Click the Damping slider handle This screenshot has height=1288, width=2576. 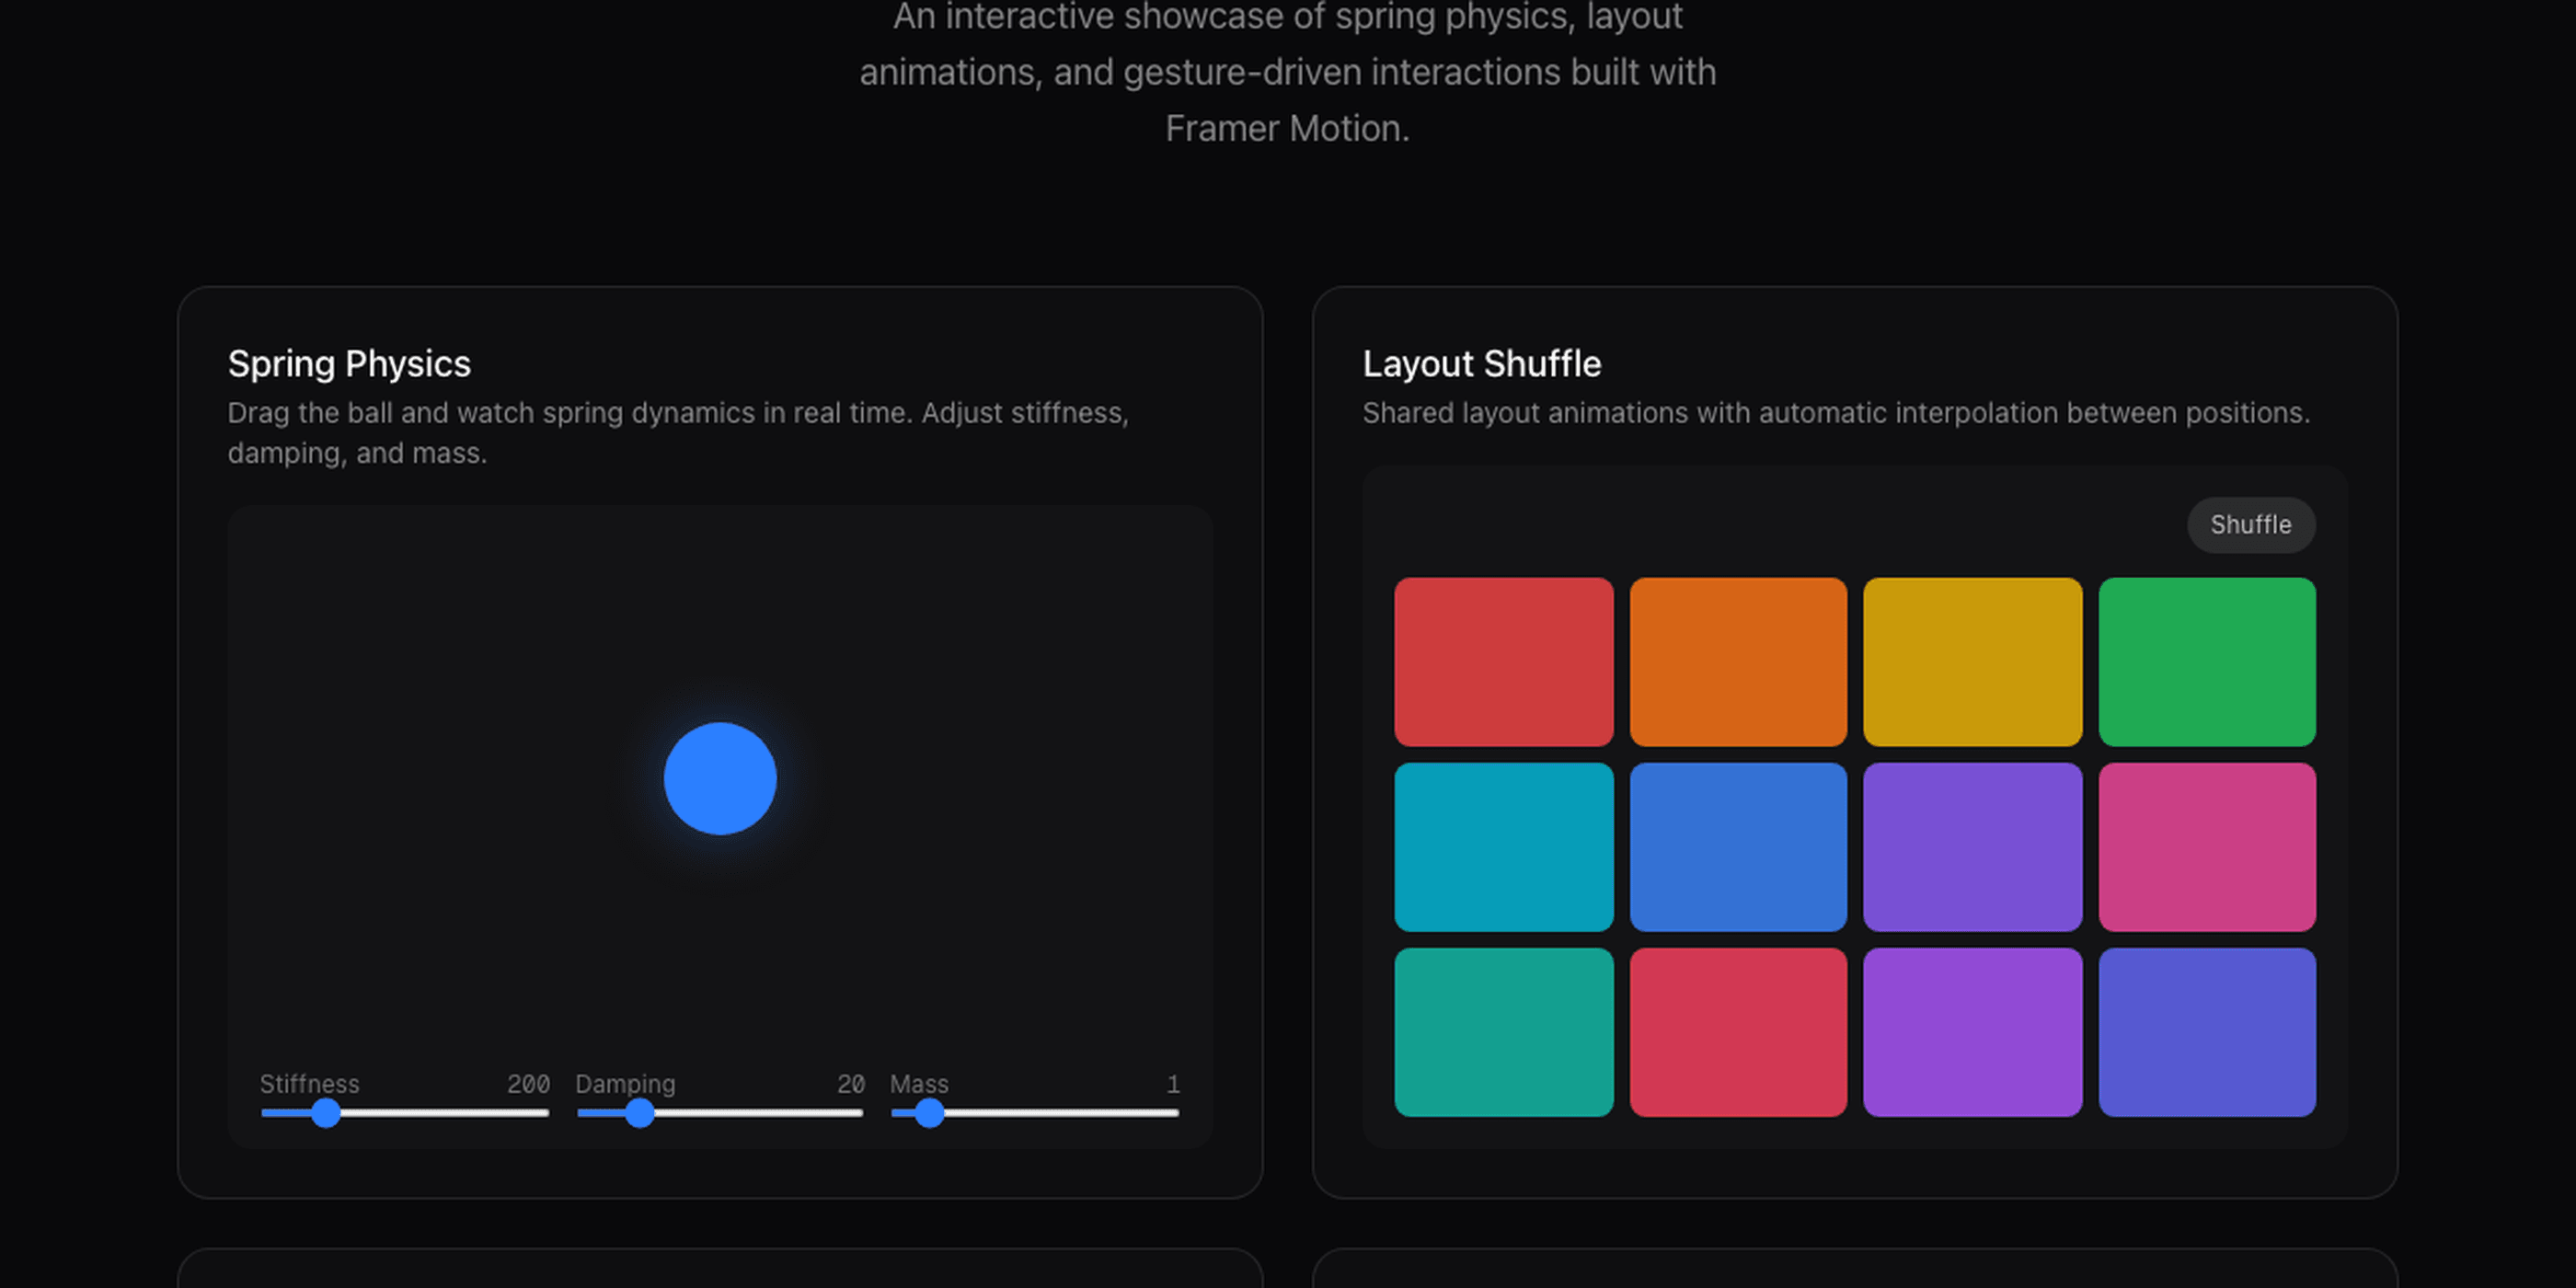(640, 1112)
